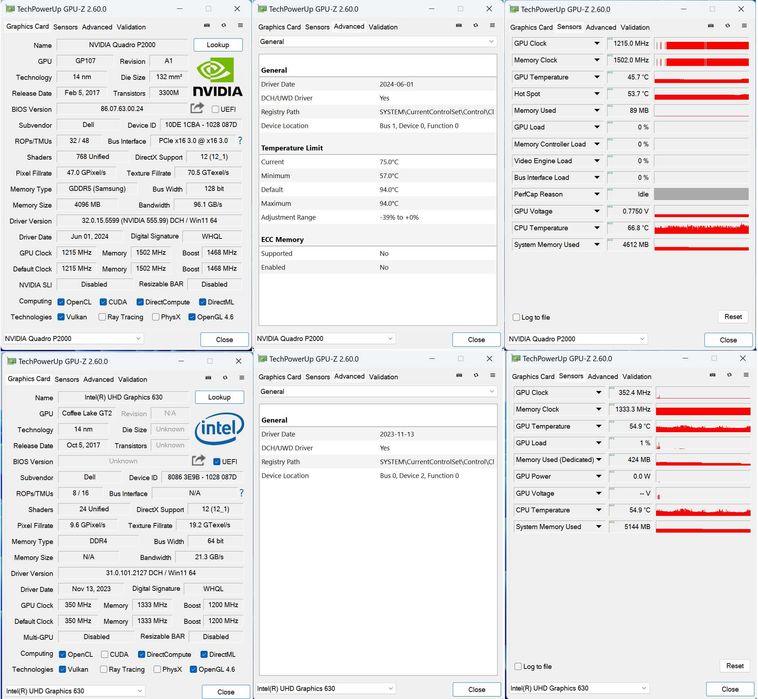Switch to Graphics Card tab in NVIDIA Advanced window

click(279, 27)
